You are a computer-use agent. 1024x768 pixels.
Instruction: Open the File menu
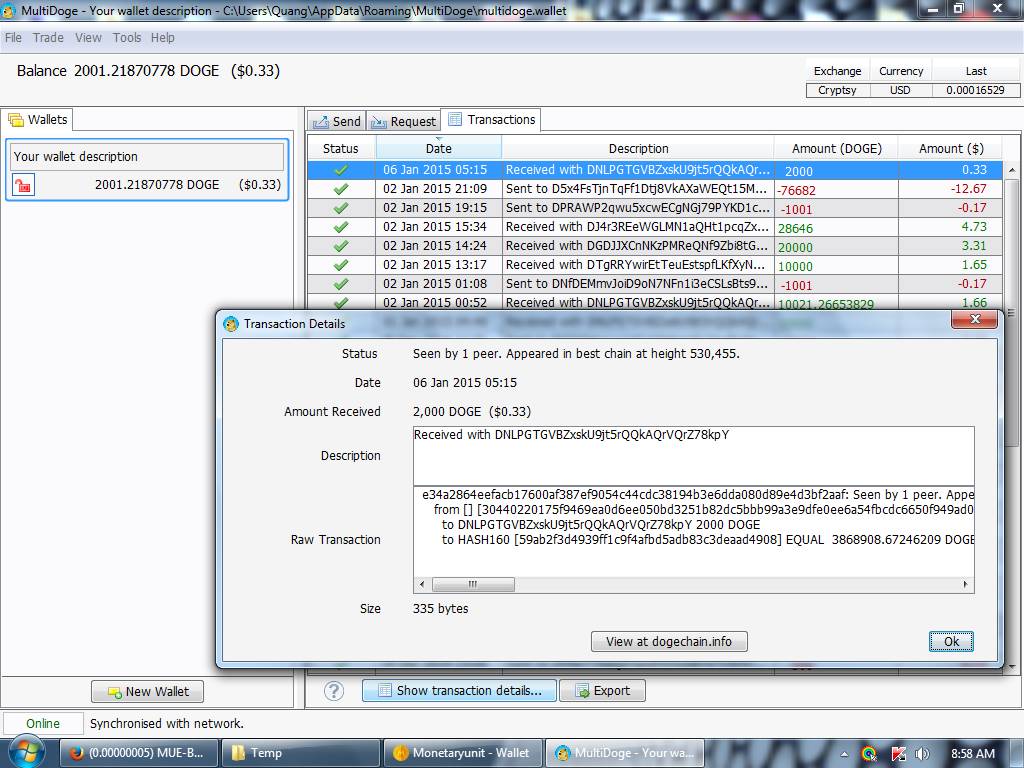(13, 38)
